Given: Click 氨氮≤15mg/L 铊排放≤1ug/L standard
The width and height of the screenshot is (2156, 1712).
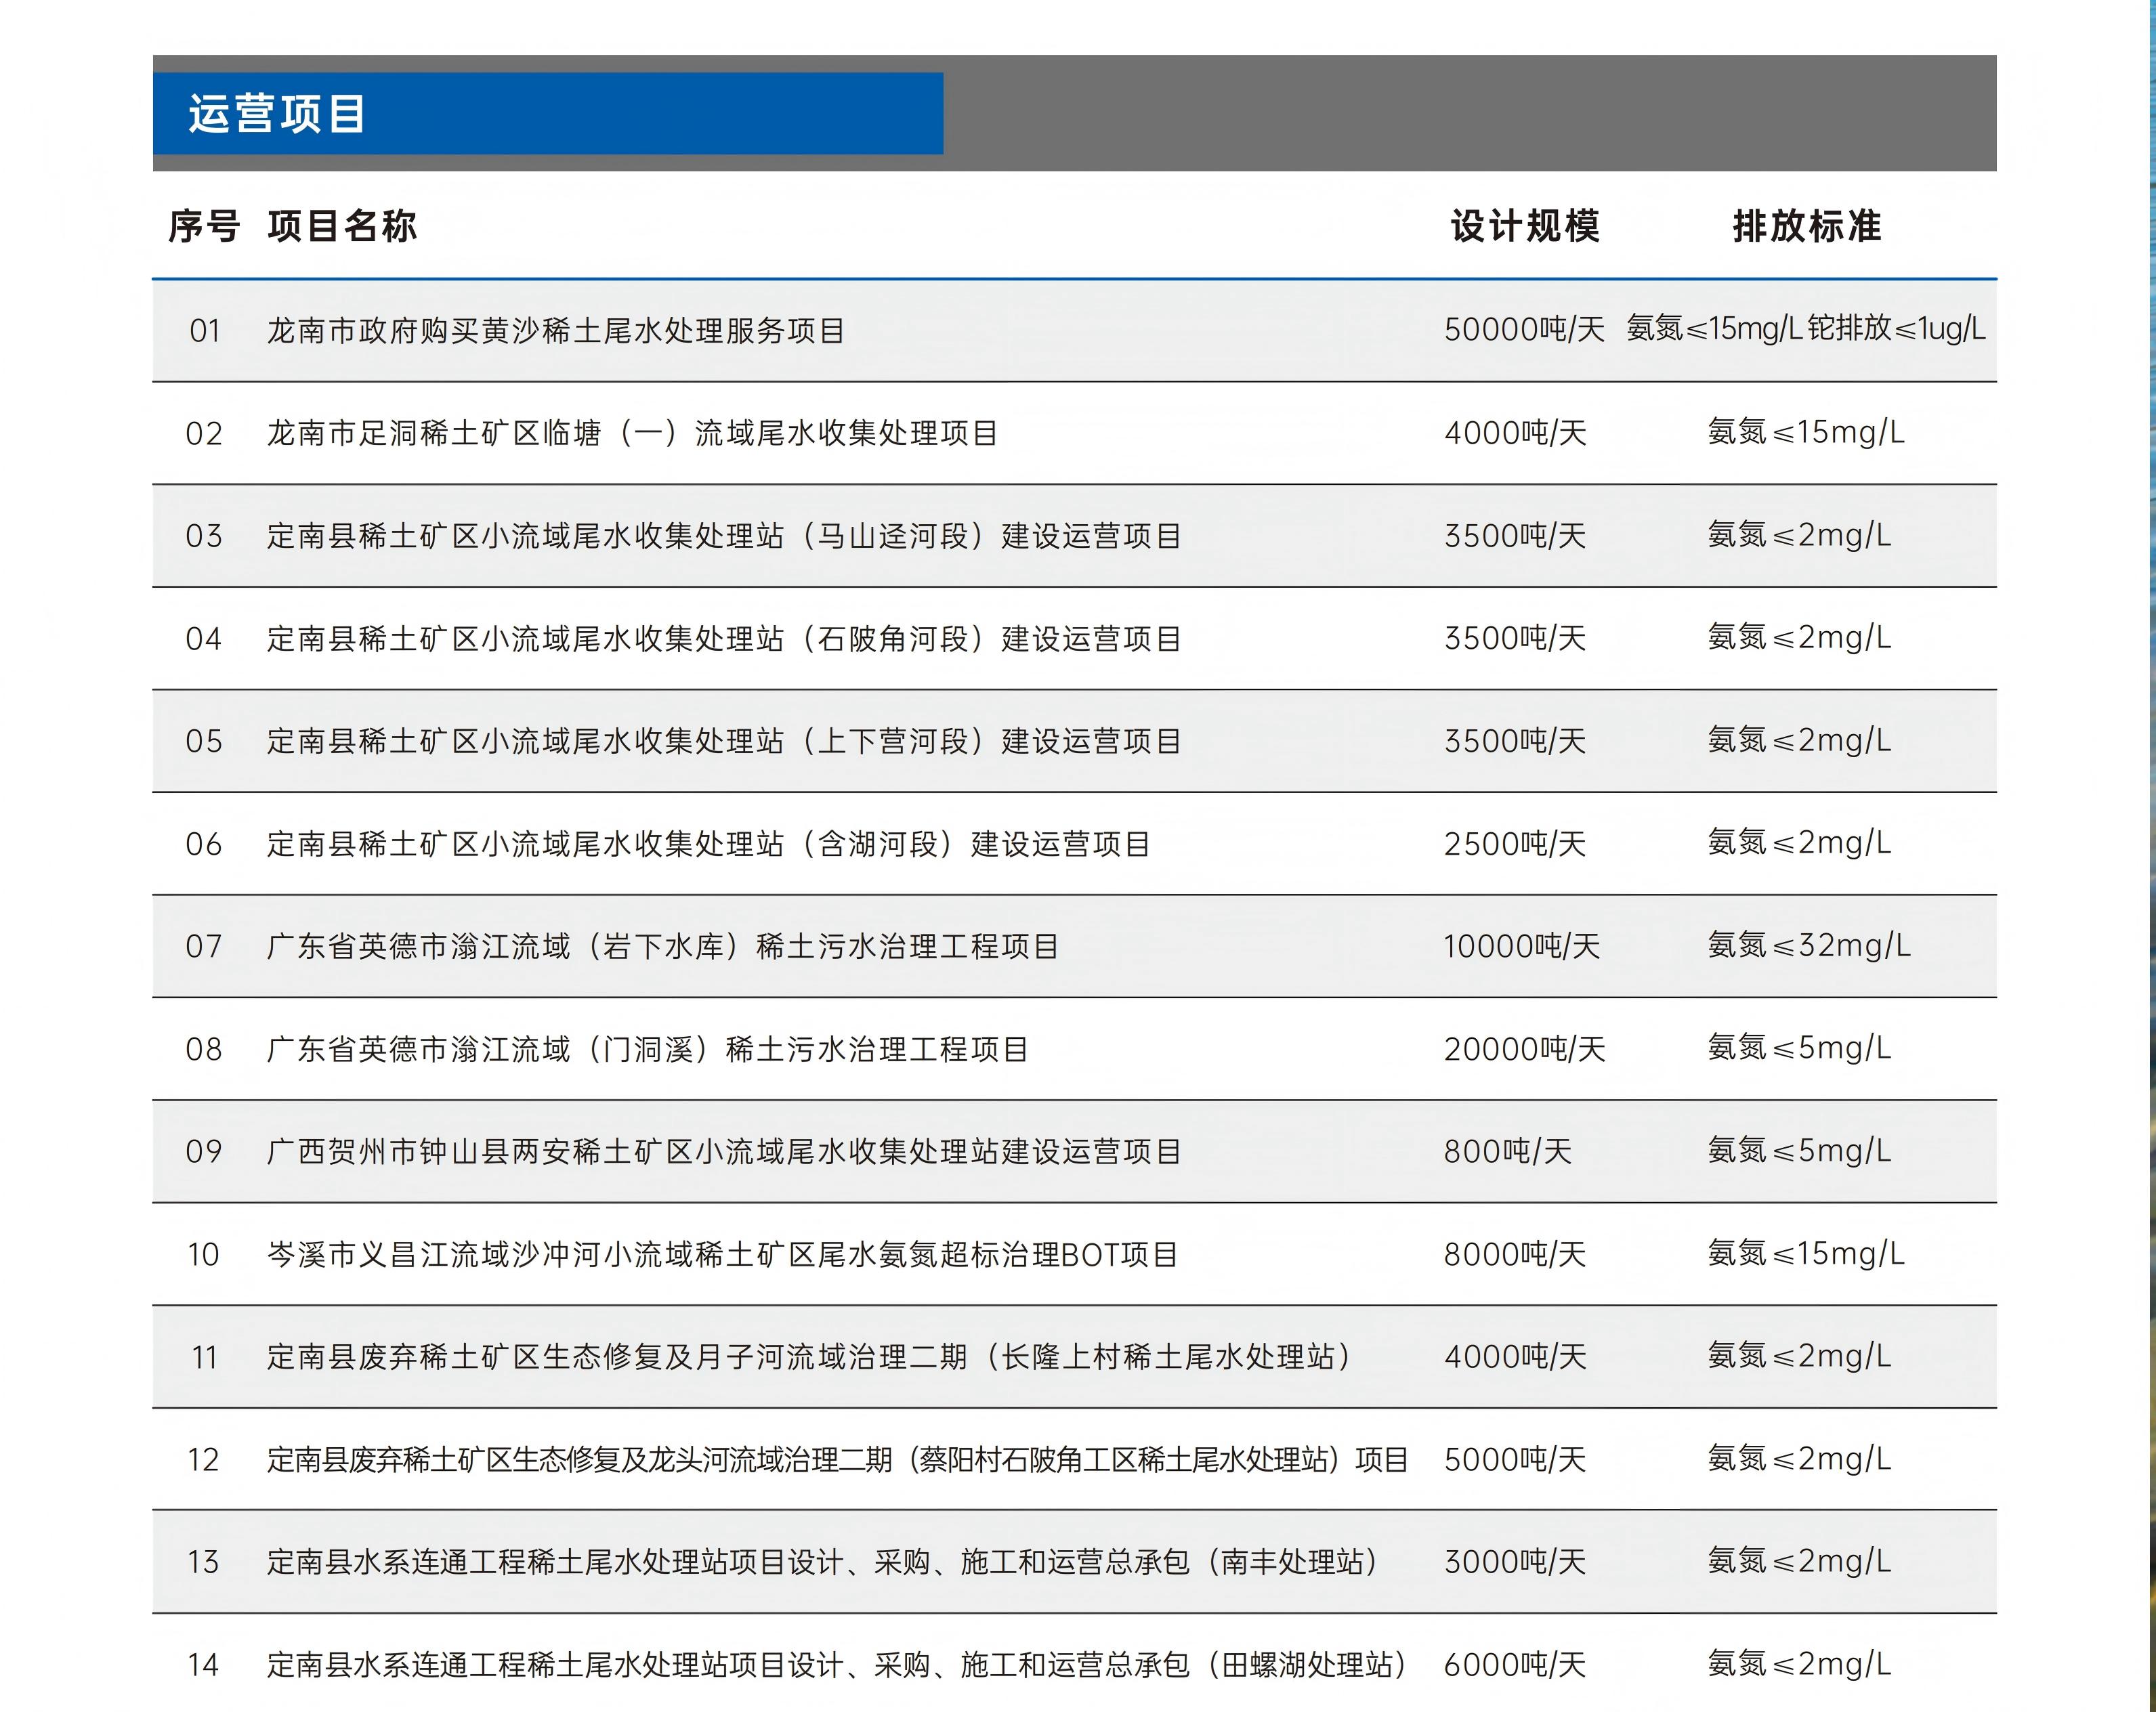Looking at the screenshot, I should 1806,328.
